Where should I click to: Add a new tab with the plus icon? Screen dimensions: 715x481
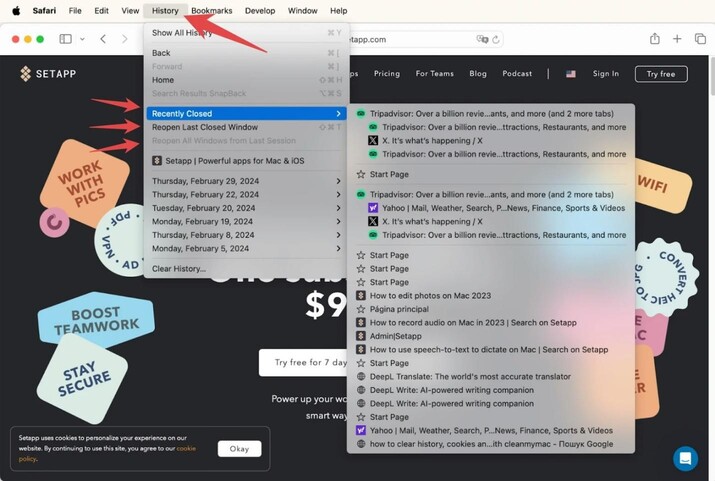coord(677,39)
